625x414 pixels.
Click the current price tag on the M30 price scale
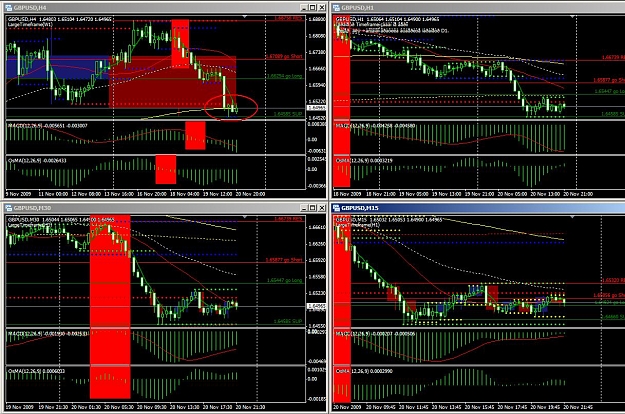pos(317,306)
